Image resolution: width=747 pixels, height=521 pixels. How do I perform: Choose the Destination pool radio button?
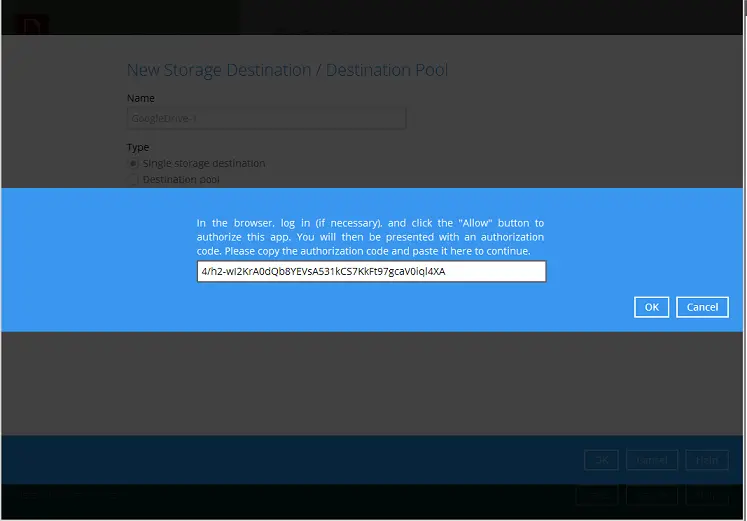133,180
